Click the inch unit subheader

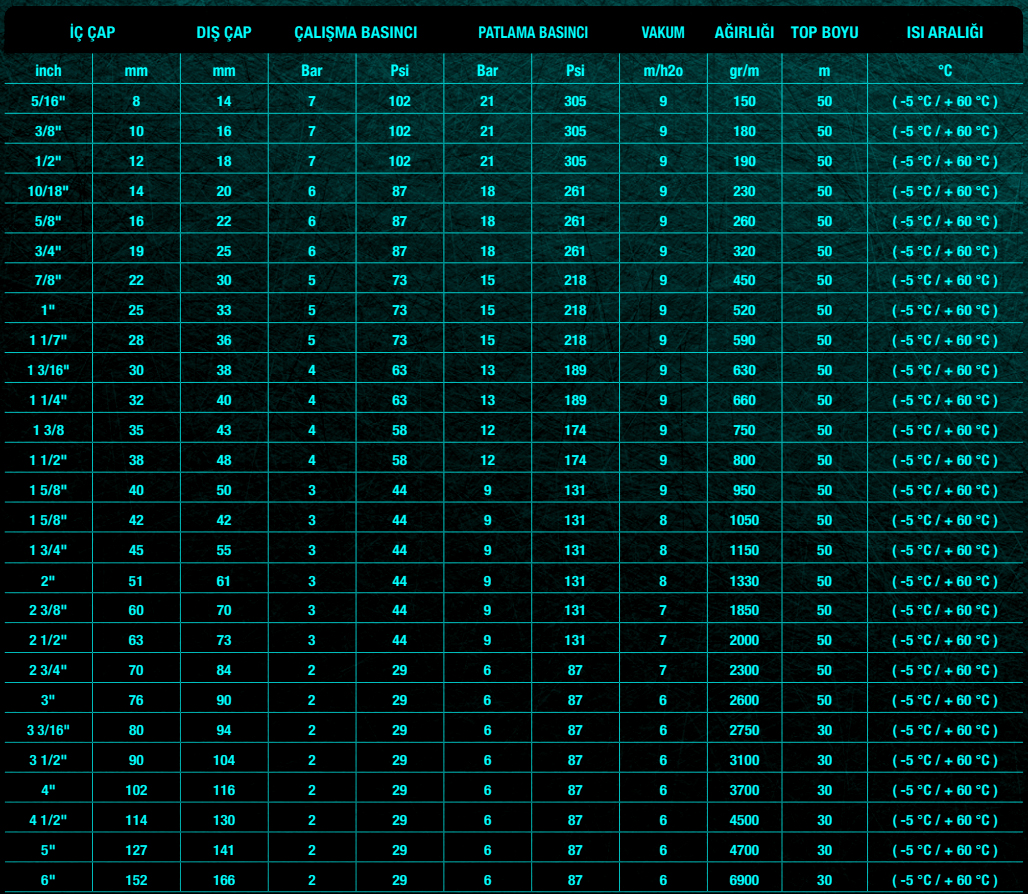tap(48, 71)
